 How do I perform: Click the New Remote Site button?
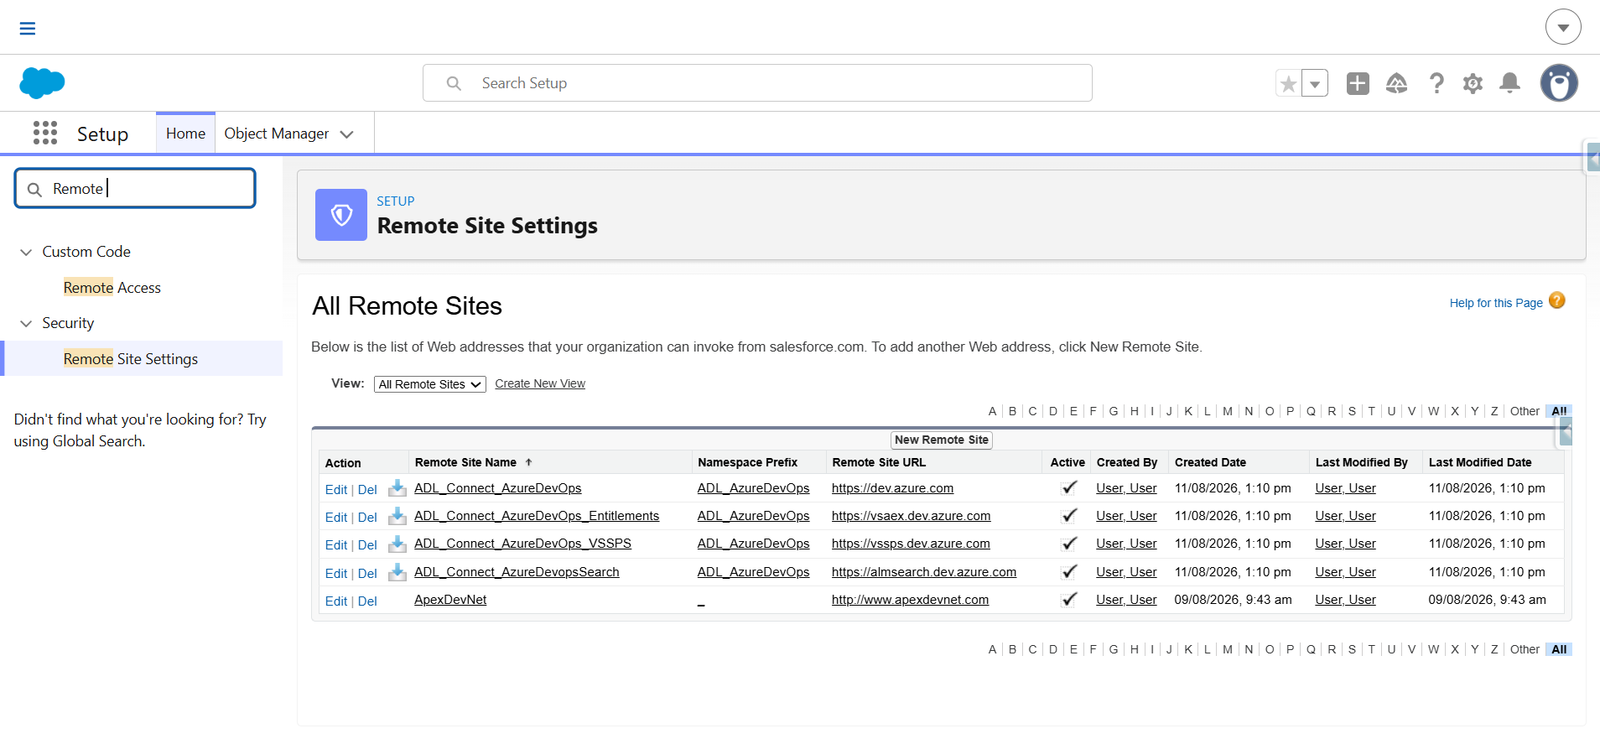point(942,440)
